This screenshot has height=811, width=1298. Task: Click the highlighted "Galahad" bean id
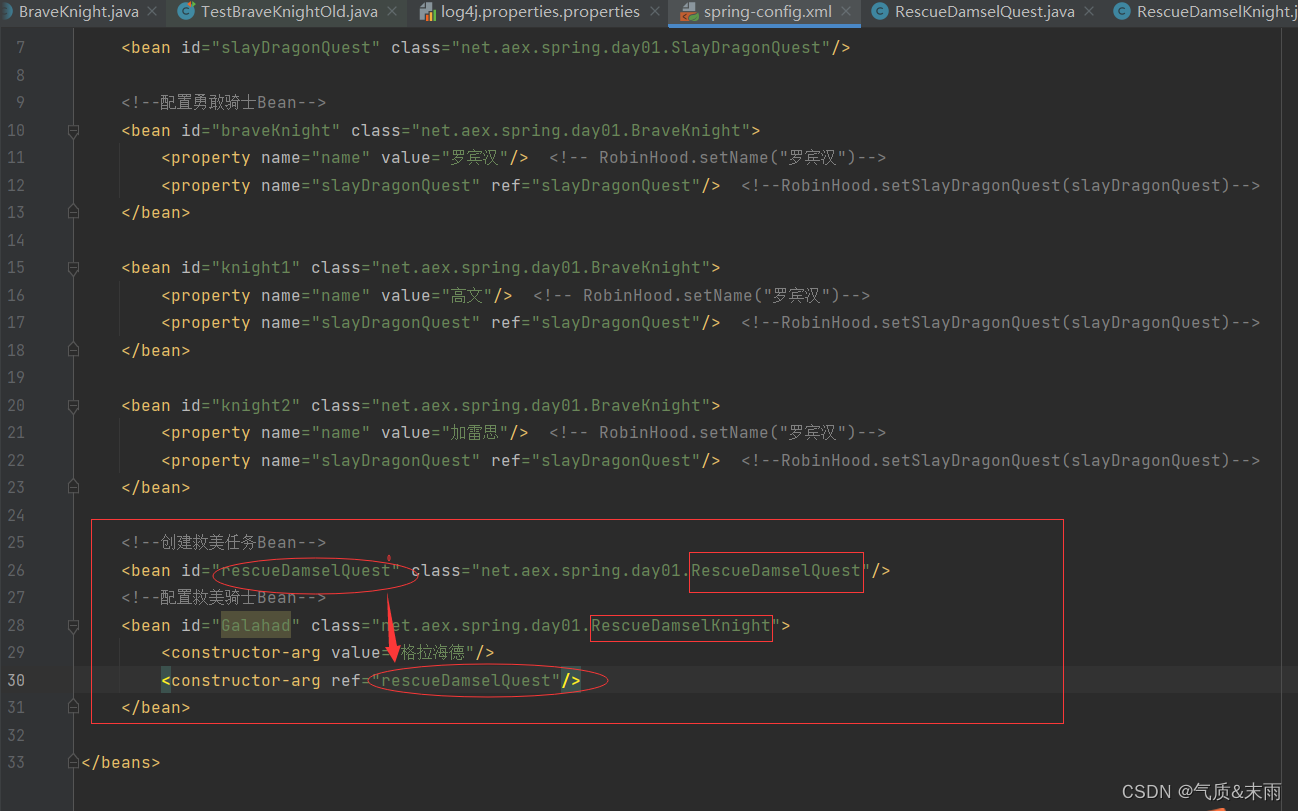tap(256, 625)
